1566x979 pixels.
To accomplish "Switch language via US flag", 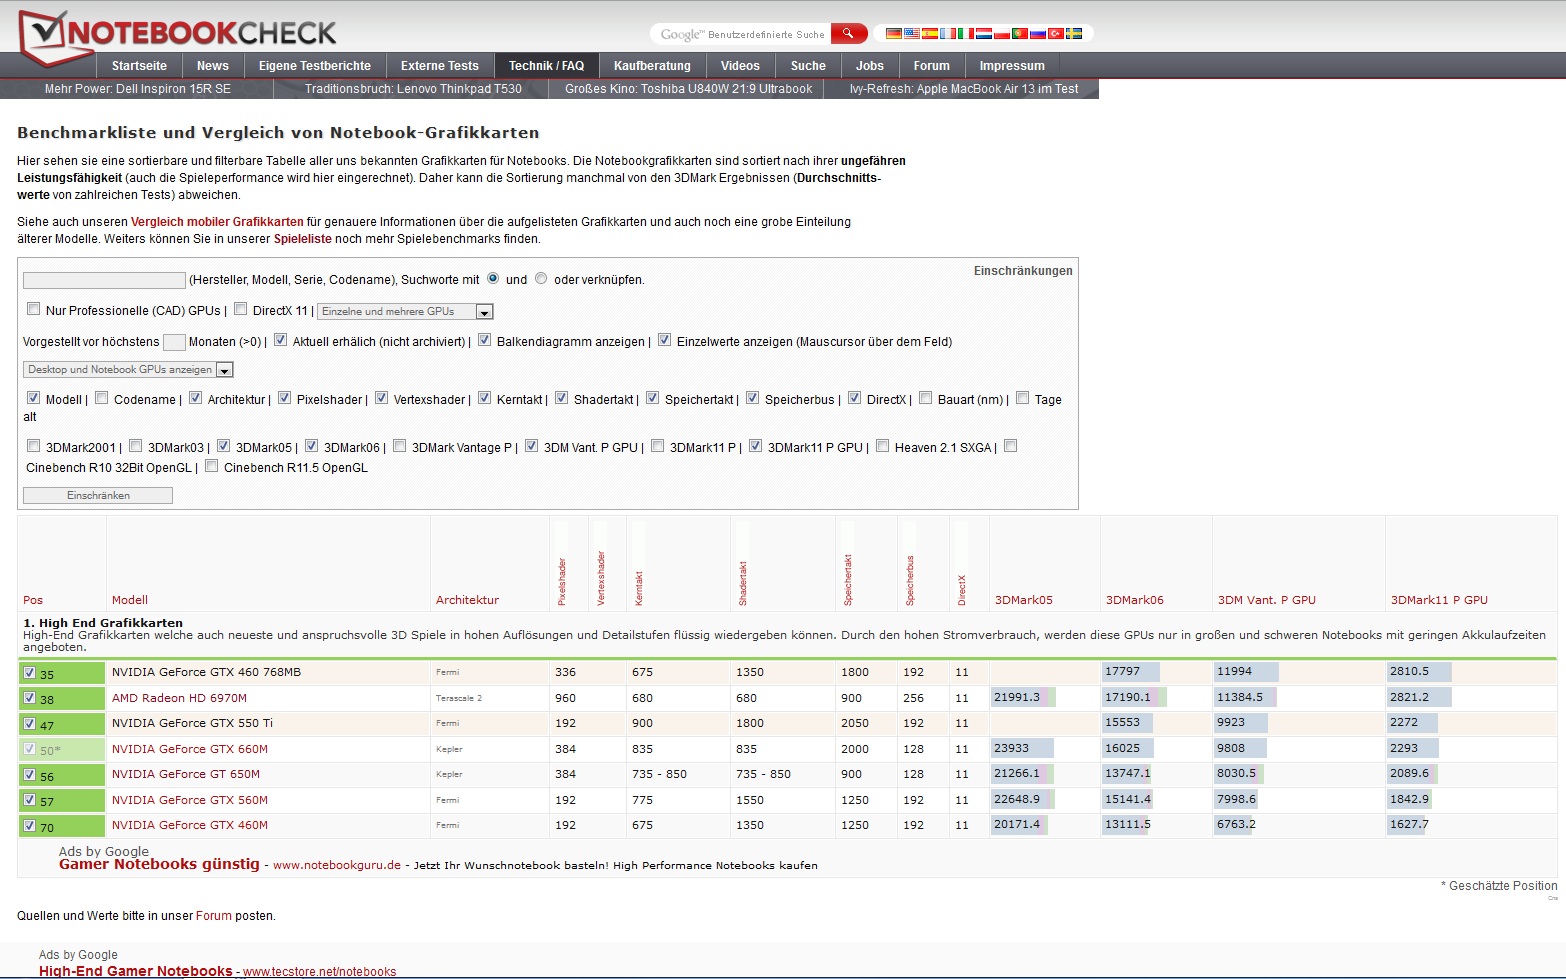I will (912, 33).
